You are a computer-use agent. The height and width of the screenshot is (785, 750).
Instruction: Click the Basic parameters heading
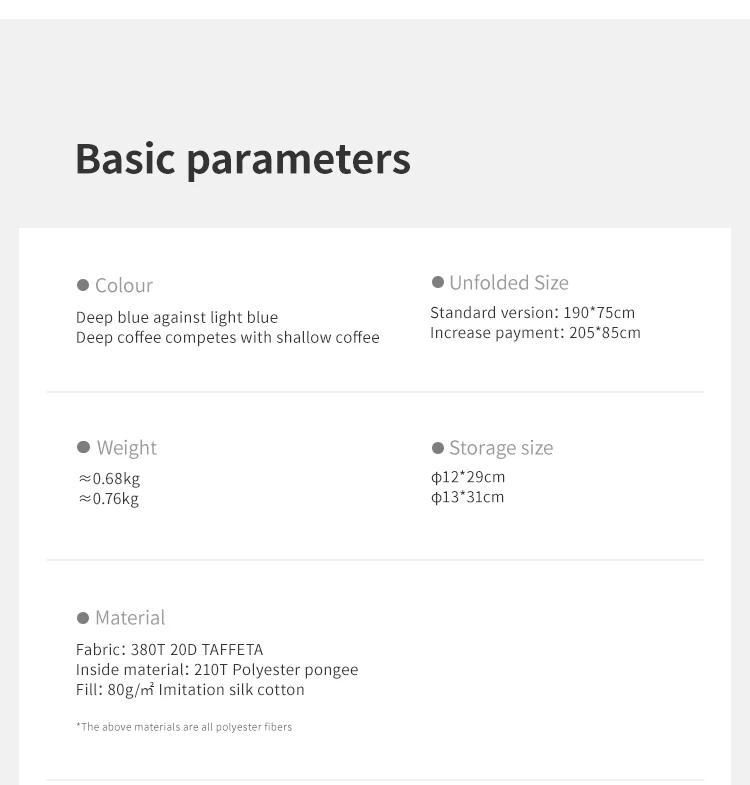(243, 160)
